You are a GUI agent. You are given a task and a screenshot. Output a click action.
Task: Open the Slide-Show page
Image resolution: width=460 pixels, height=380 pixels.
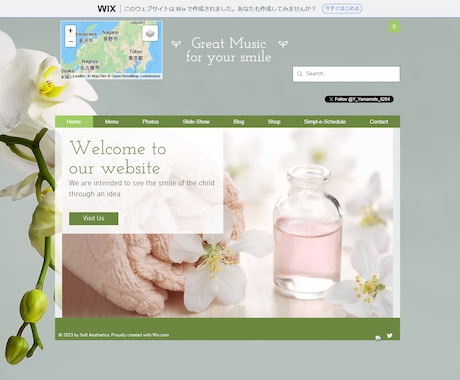196,122
